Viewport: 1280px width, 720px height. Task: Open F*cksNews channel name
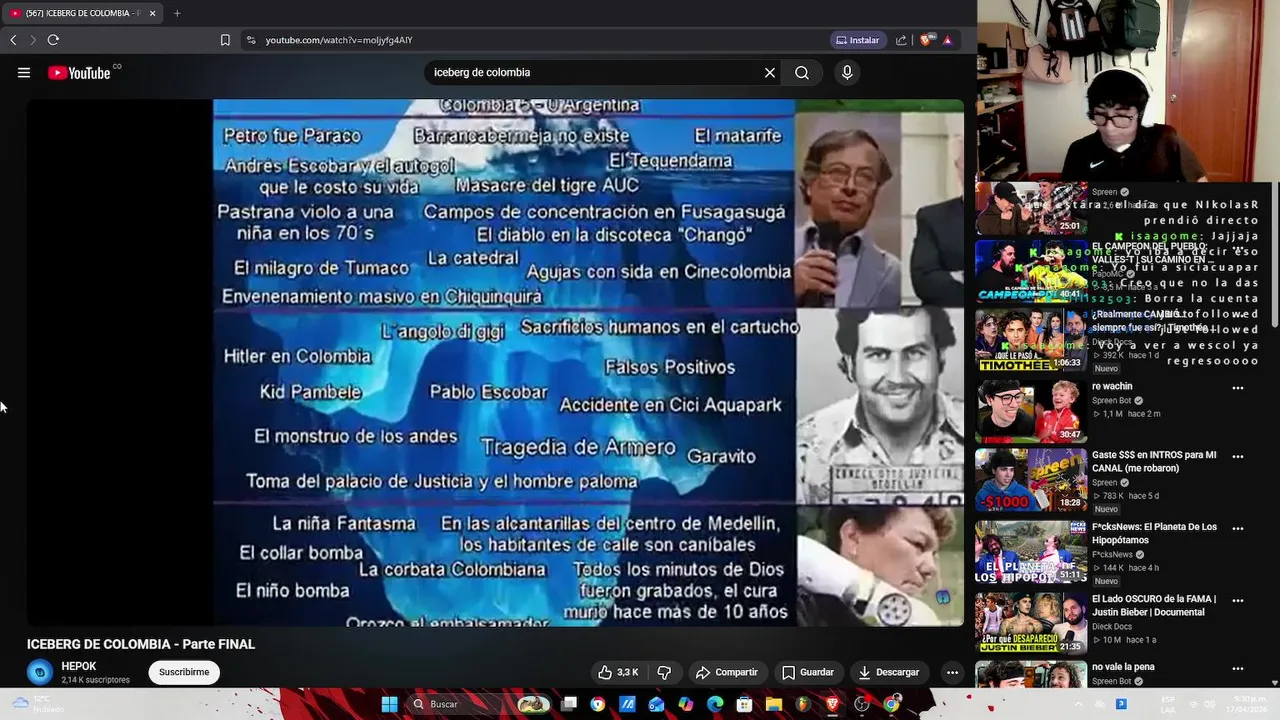[x=1112, y=554]
